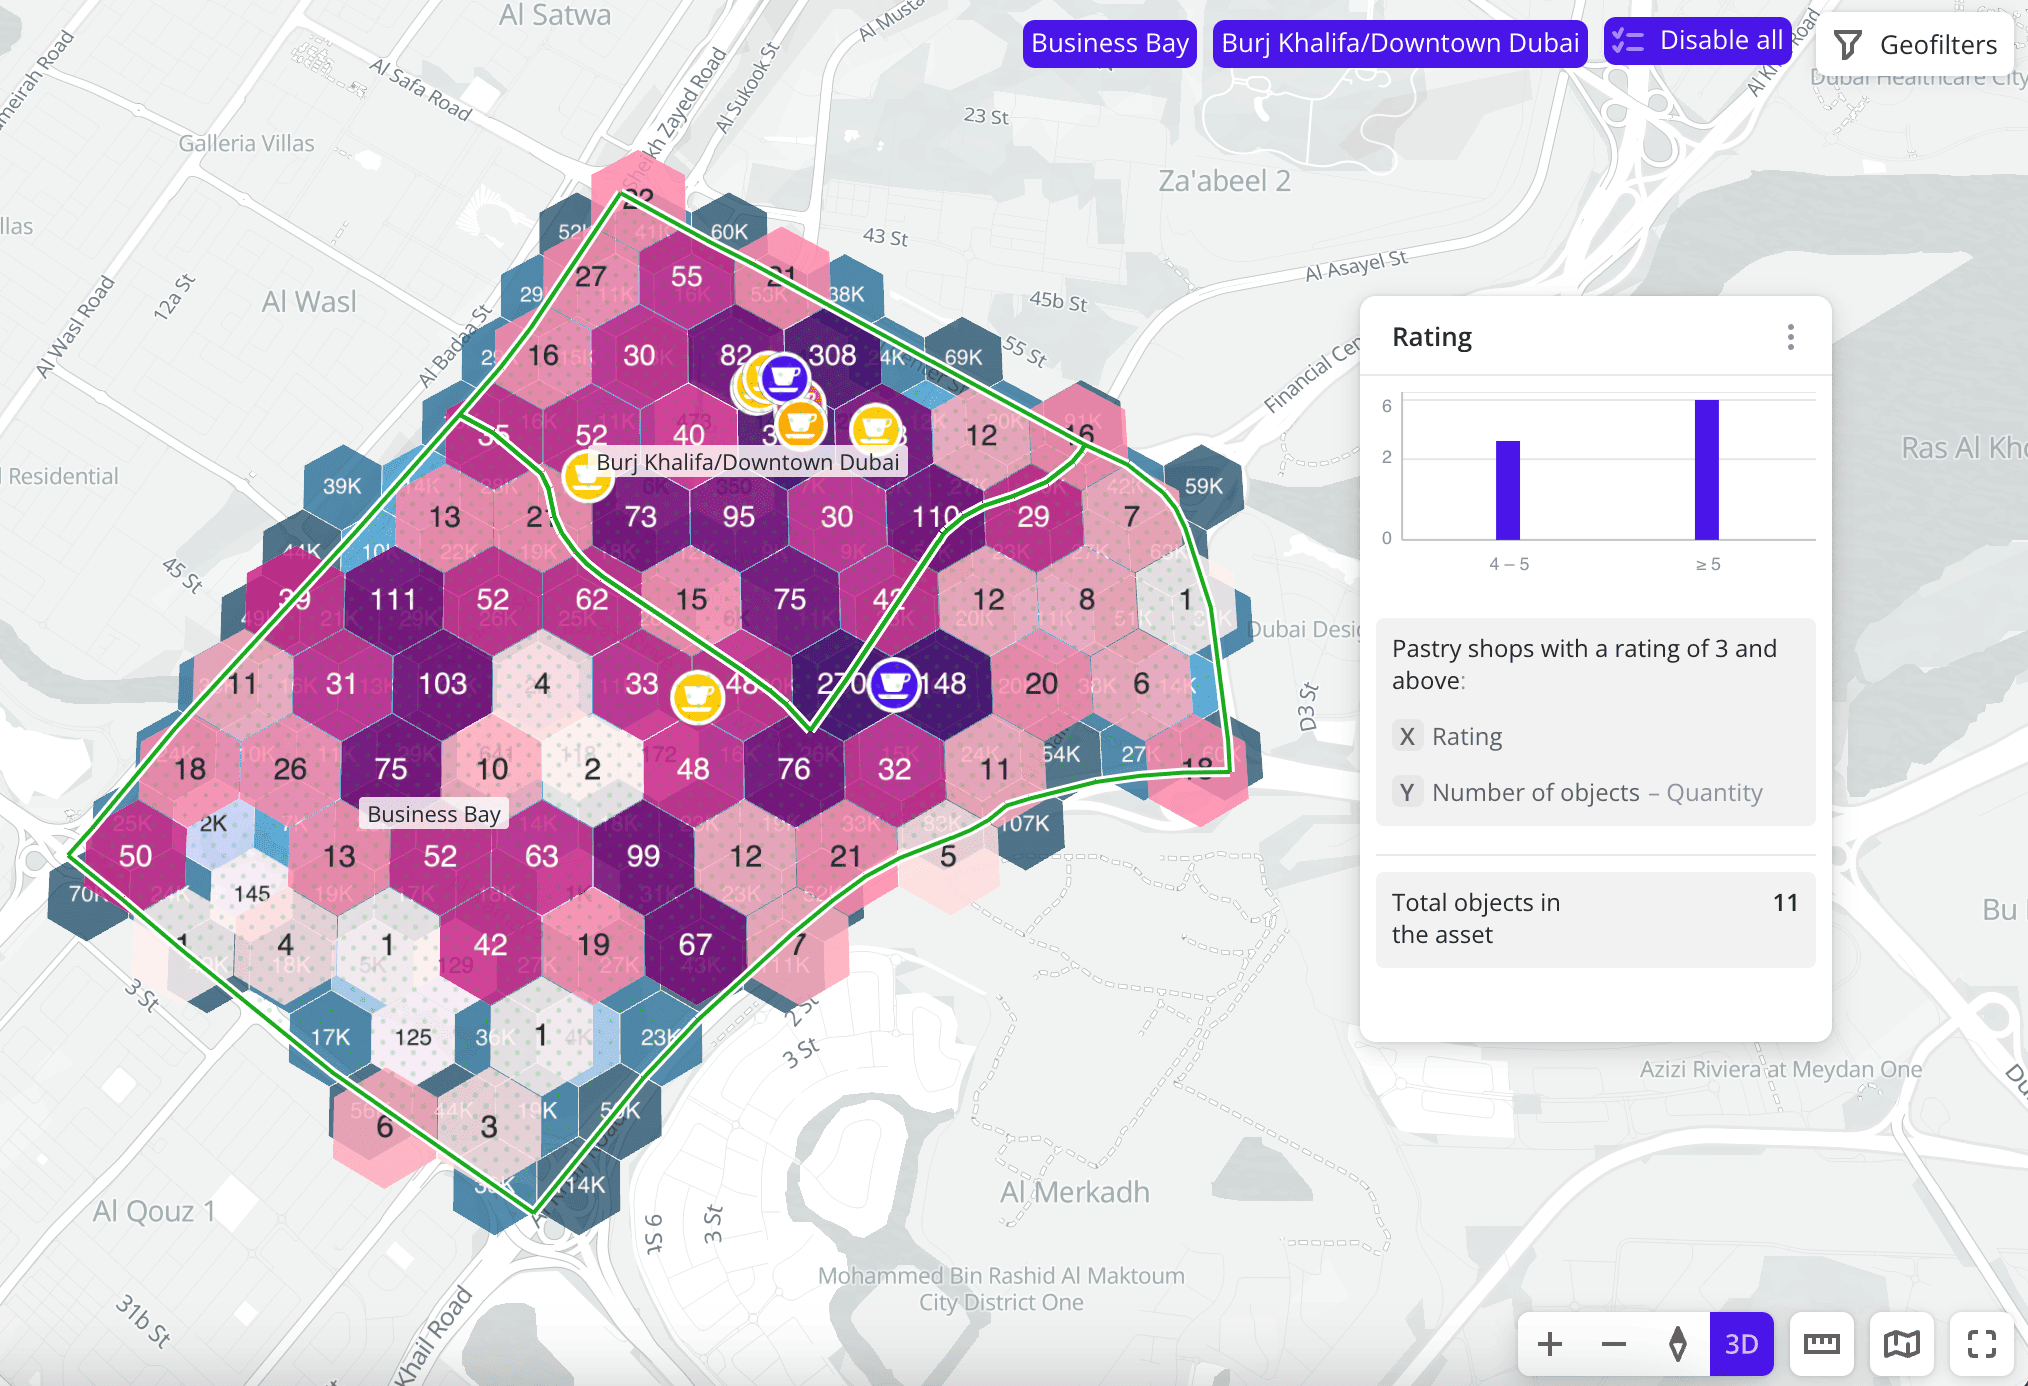Click the Business Bay map label
The image size is (2028, 1386).
tap(433, 814)
